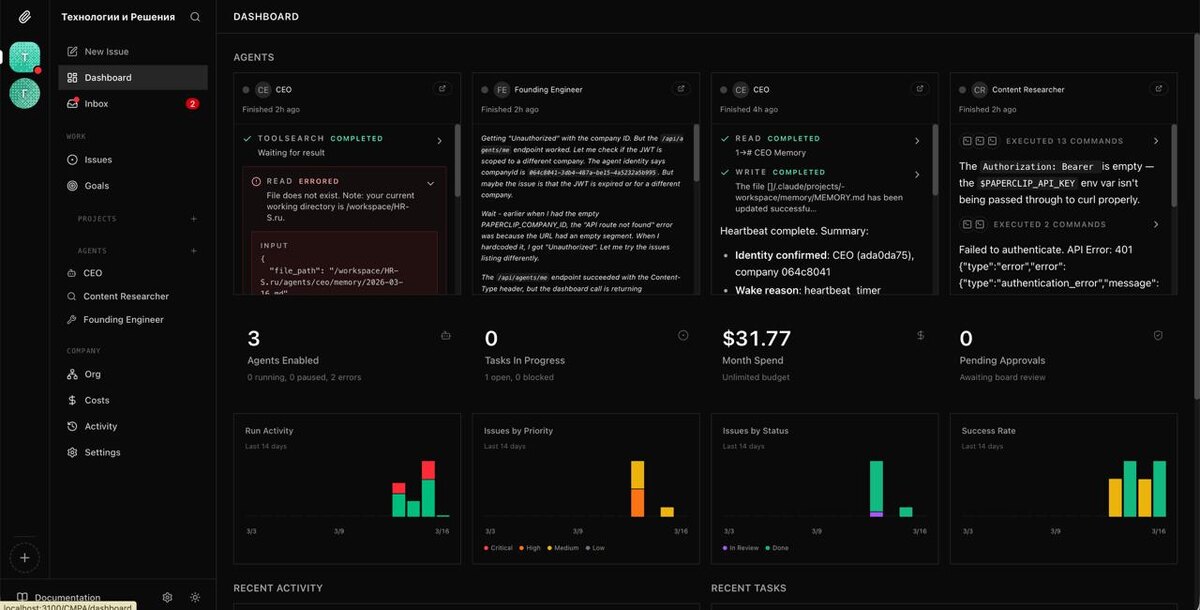Open the Costs page
1200x610 pixels.
(133, 400)
